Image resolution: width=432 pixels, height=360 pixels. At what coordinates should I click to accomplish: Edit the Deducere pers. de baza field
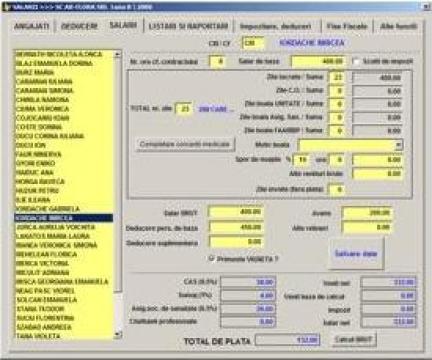(236, 227)
